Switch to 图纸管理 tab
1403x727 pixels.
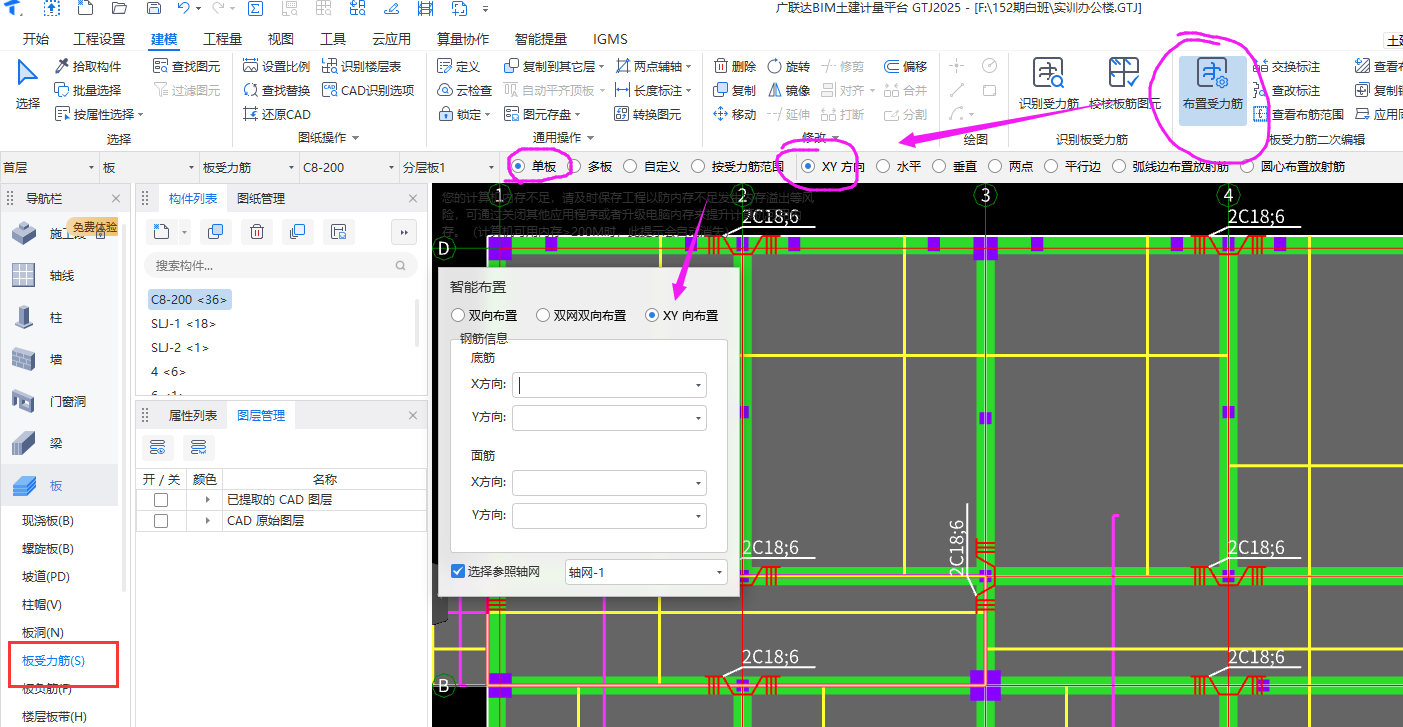tap(261, 198)
